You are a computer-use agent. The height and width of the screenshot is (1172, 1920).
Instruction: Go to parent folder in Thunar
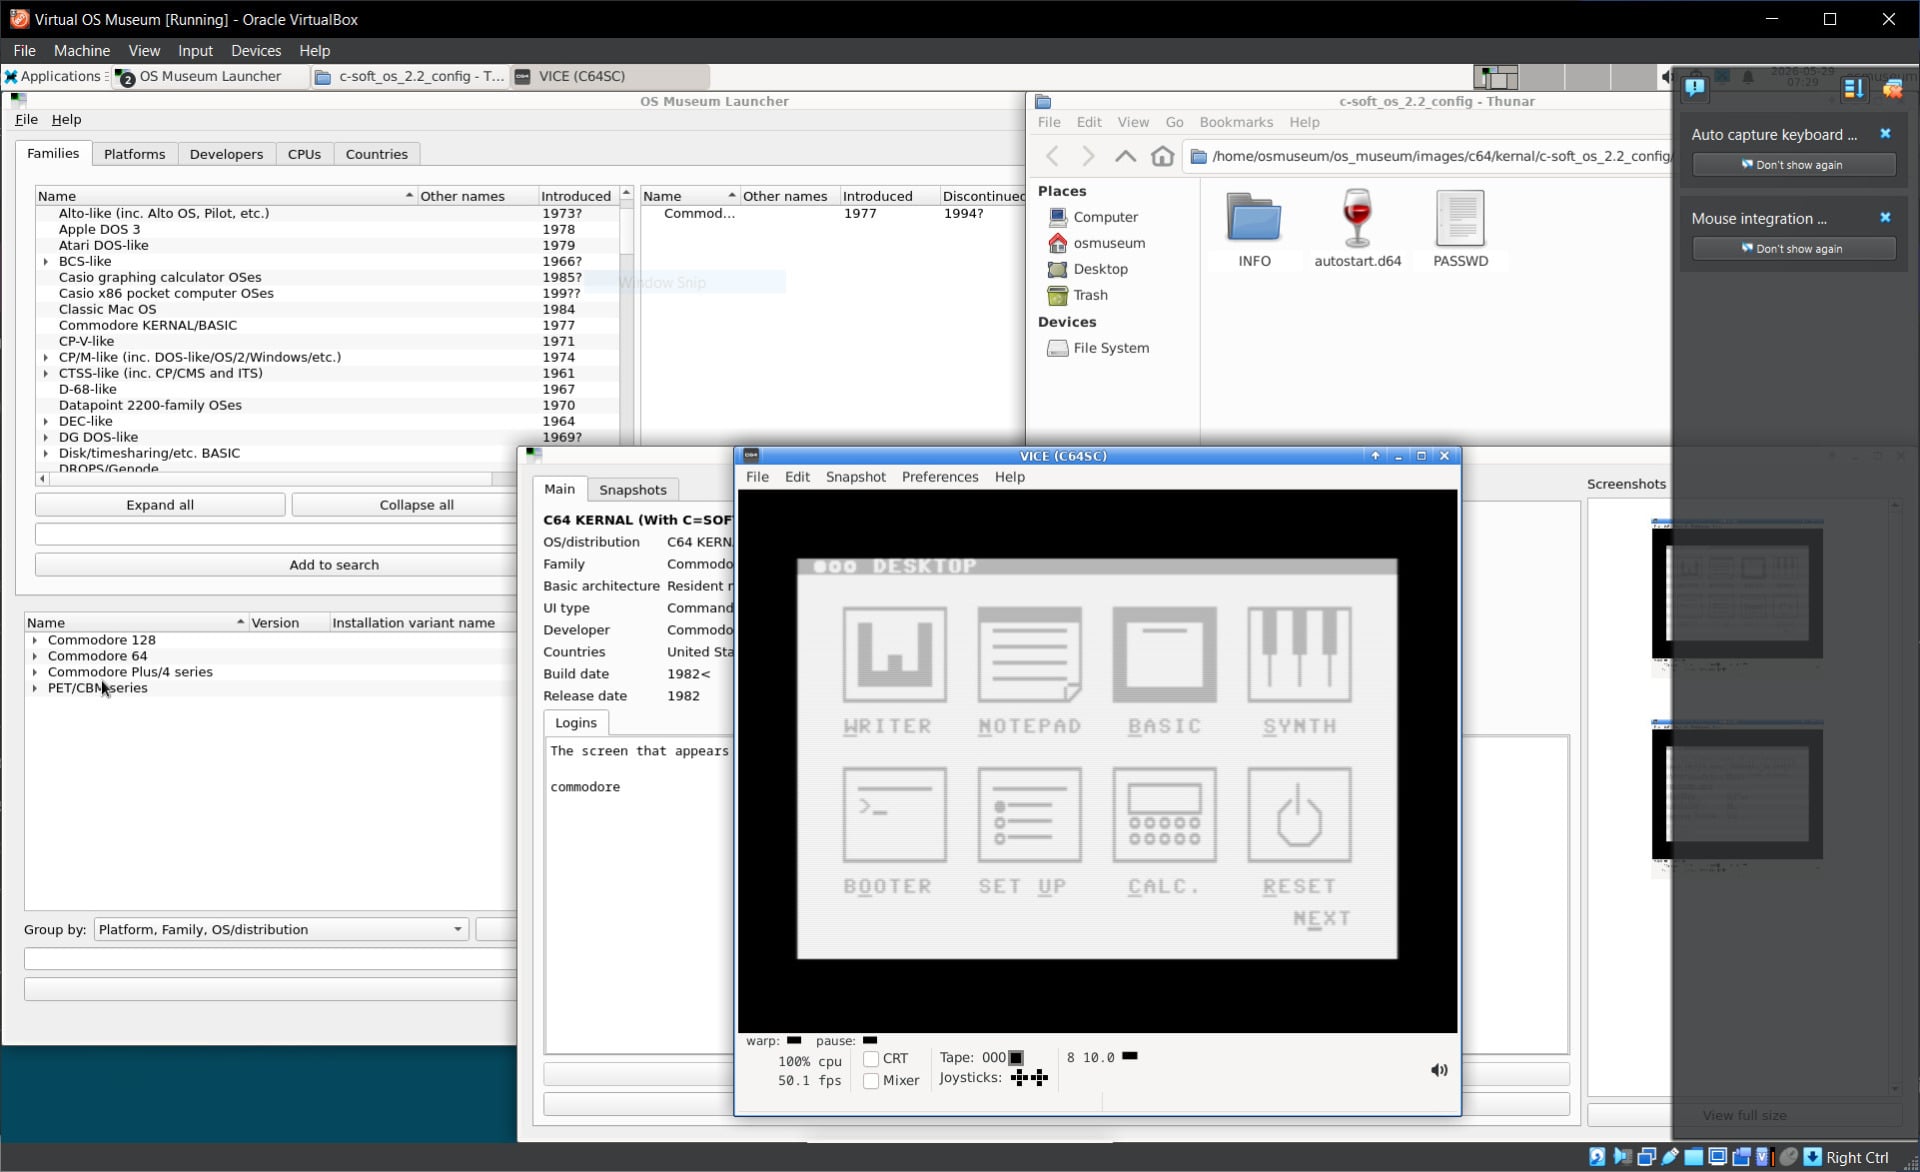point(1125,156)
